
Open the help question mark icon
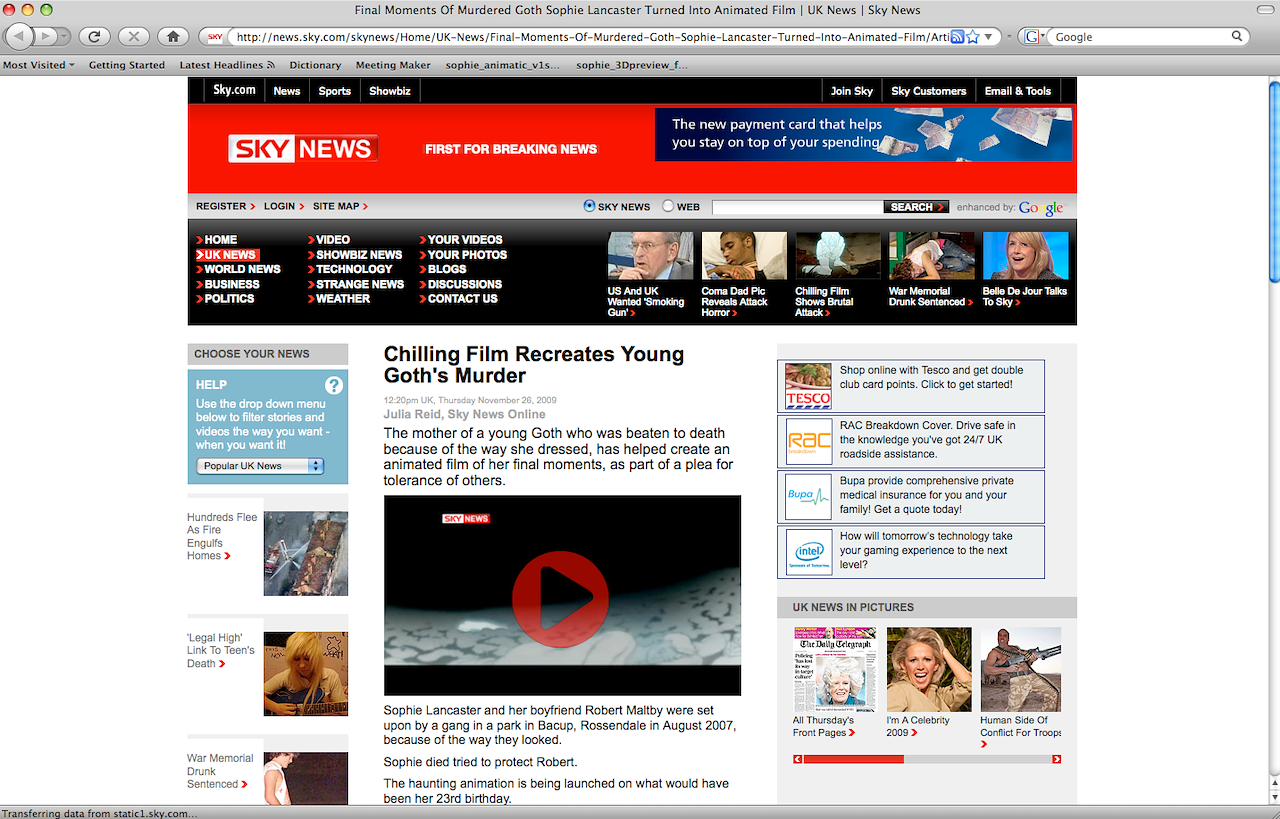click(334, 385)
